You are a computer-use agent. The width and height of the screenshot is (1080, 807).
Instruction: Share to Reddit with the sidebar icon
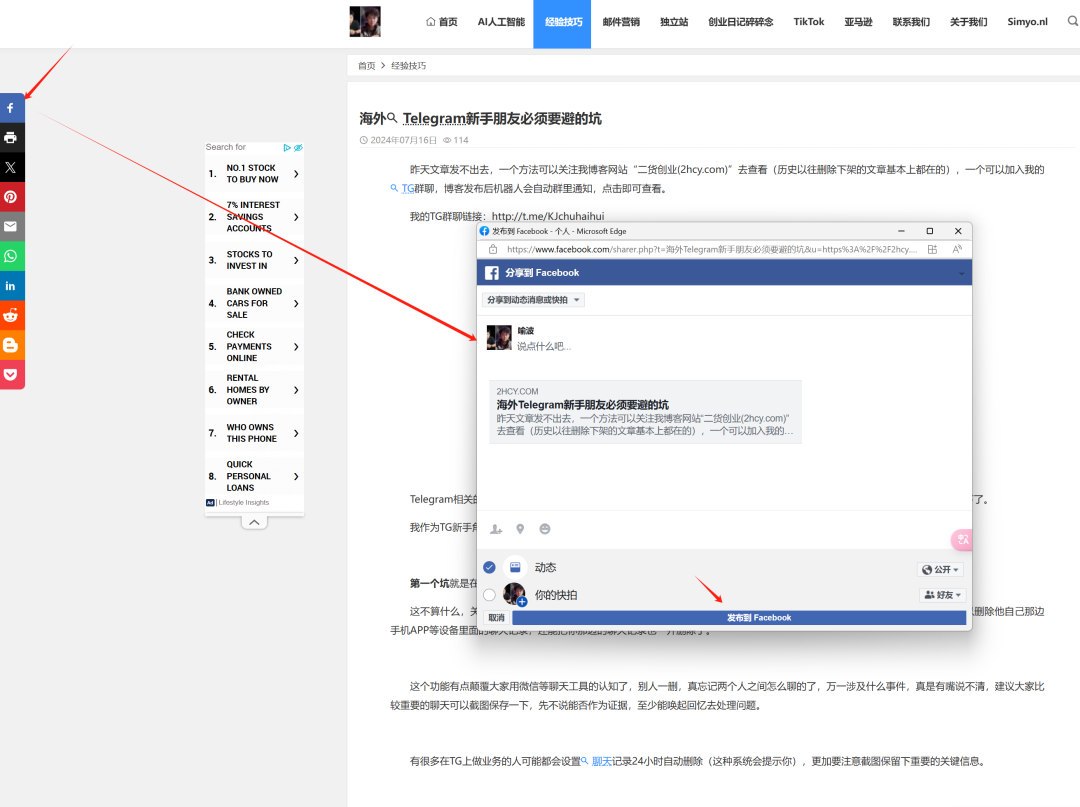tap(11, 315)
